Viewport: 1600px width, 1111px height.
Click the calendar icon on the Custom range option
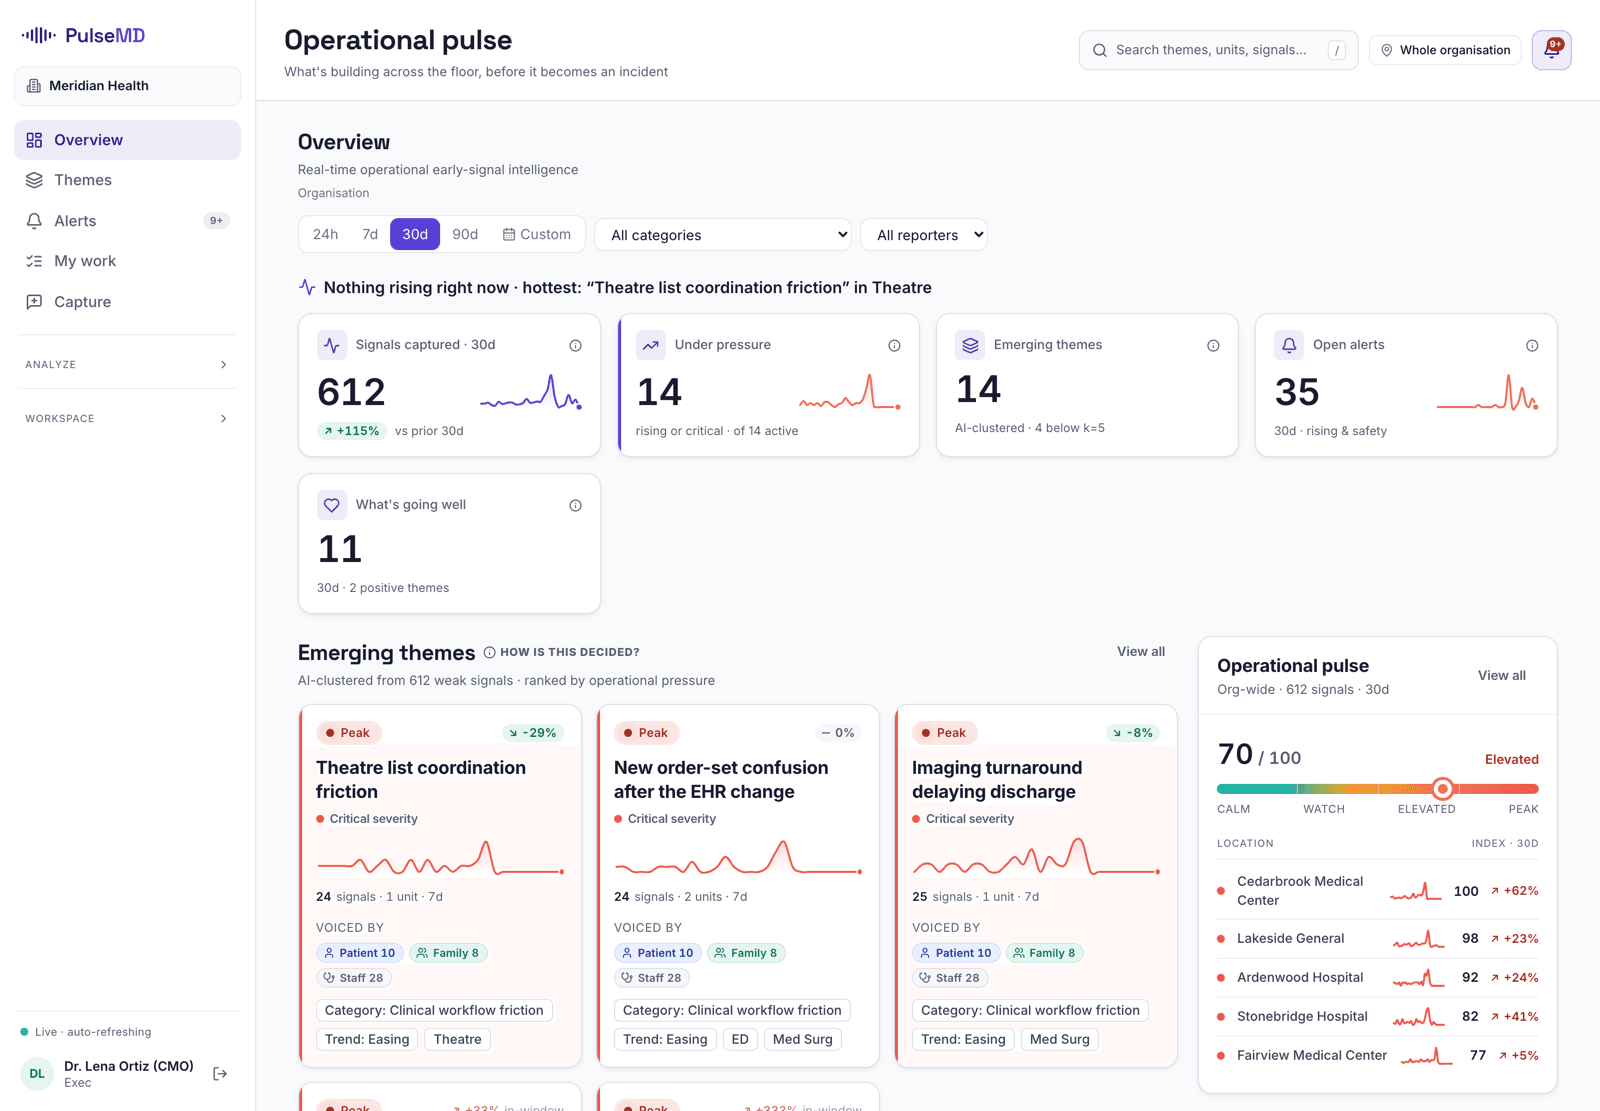click(509, 234)
